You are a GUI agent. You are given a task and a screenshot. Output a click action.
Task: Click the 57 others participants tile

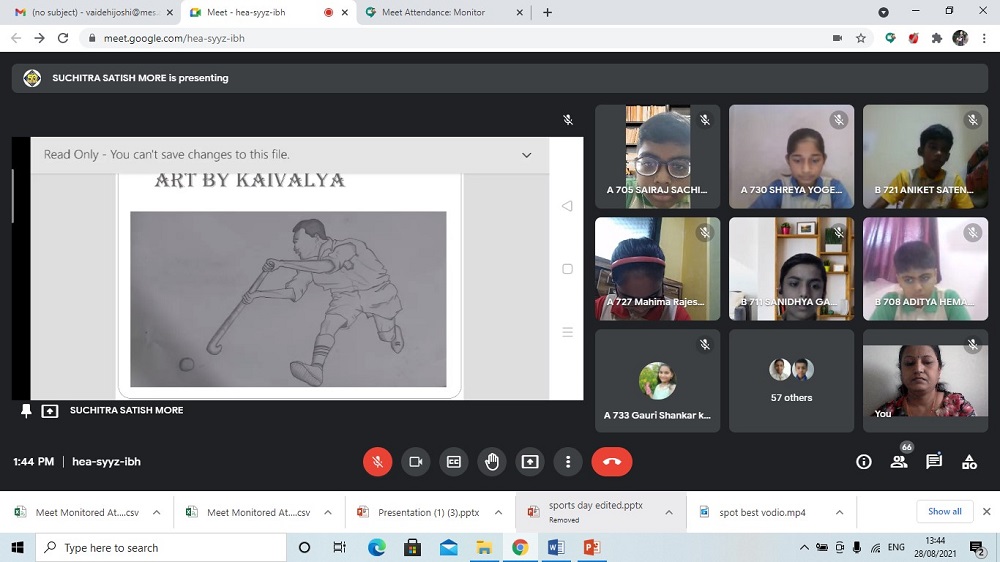pos(791,381)
